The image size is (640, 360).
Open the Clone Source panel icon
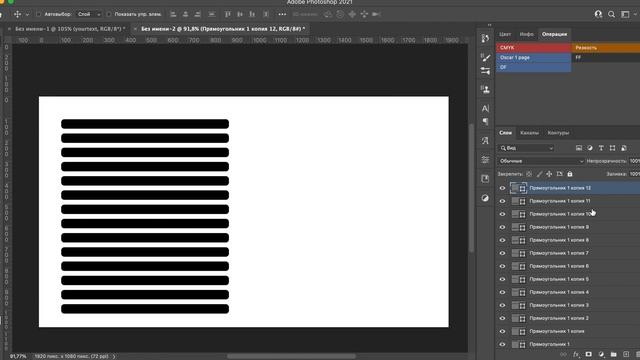[485, 89]
